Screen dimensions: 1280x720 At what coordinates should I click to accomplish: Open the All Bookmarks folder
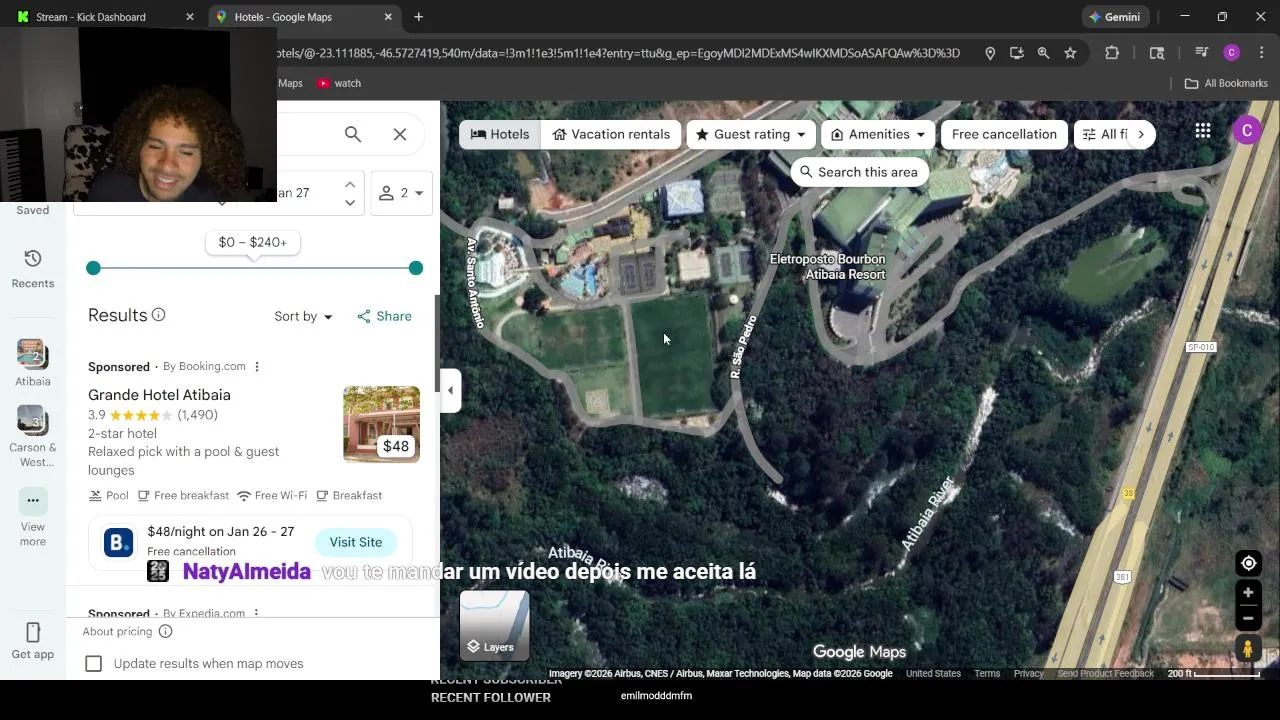point(1226,83)
